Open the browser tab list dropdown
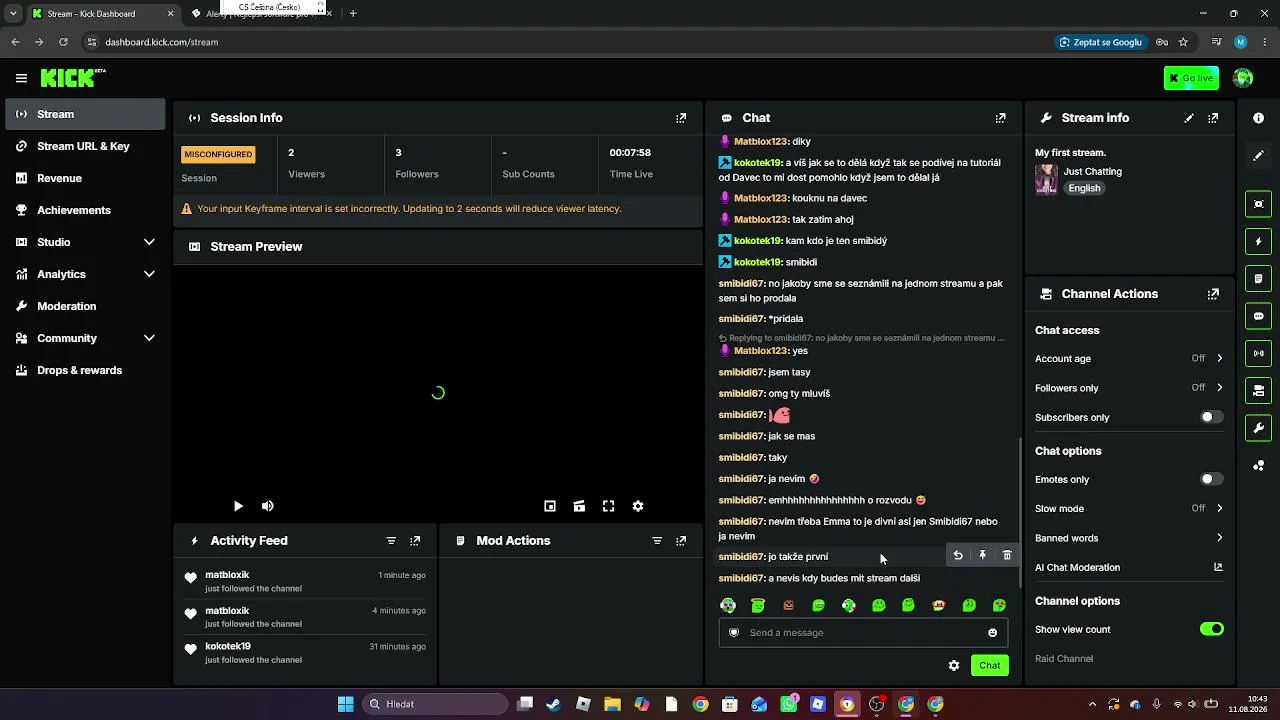This screenshot has width=1280, height=720. [x=13, y=13]
